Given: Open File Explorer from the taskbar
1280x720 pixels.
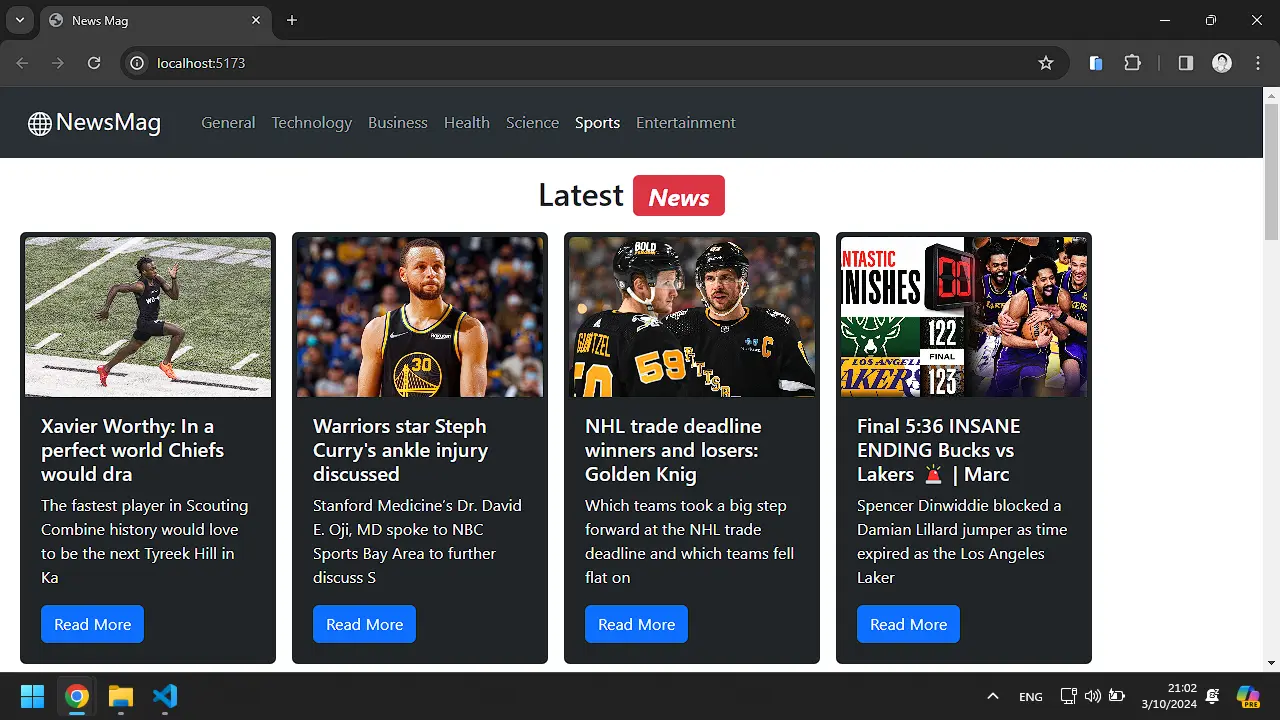Looking at the screenshot, I should click(x=121, y=696).
